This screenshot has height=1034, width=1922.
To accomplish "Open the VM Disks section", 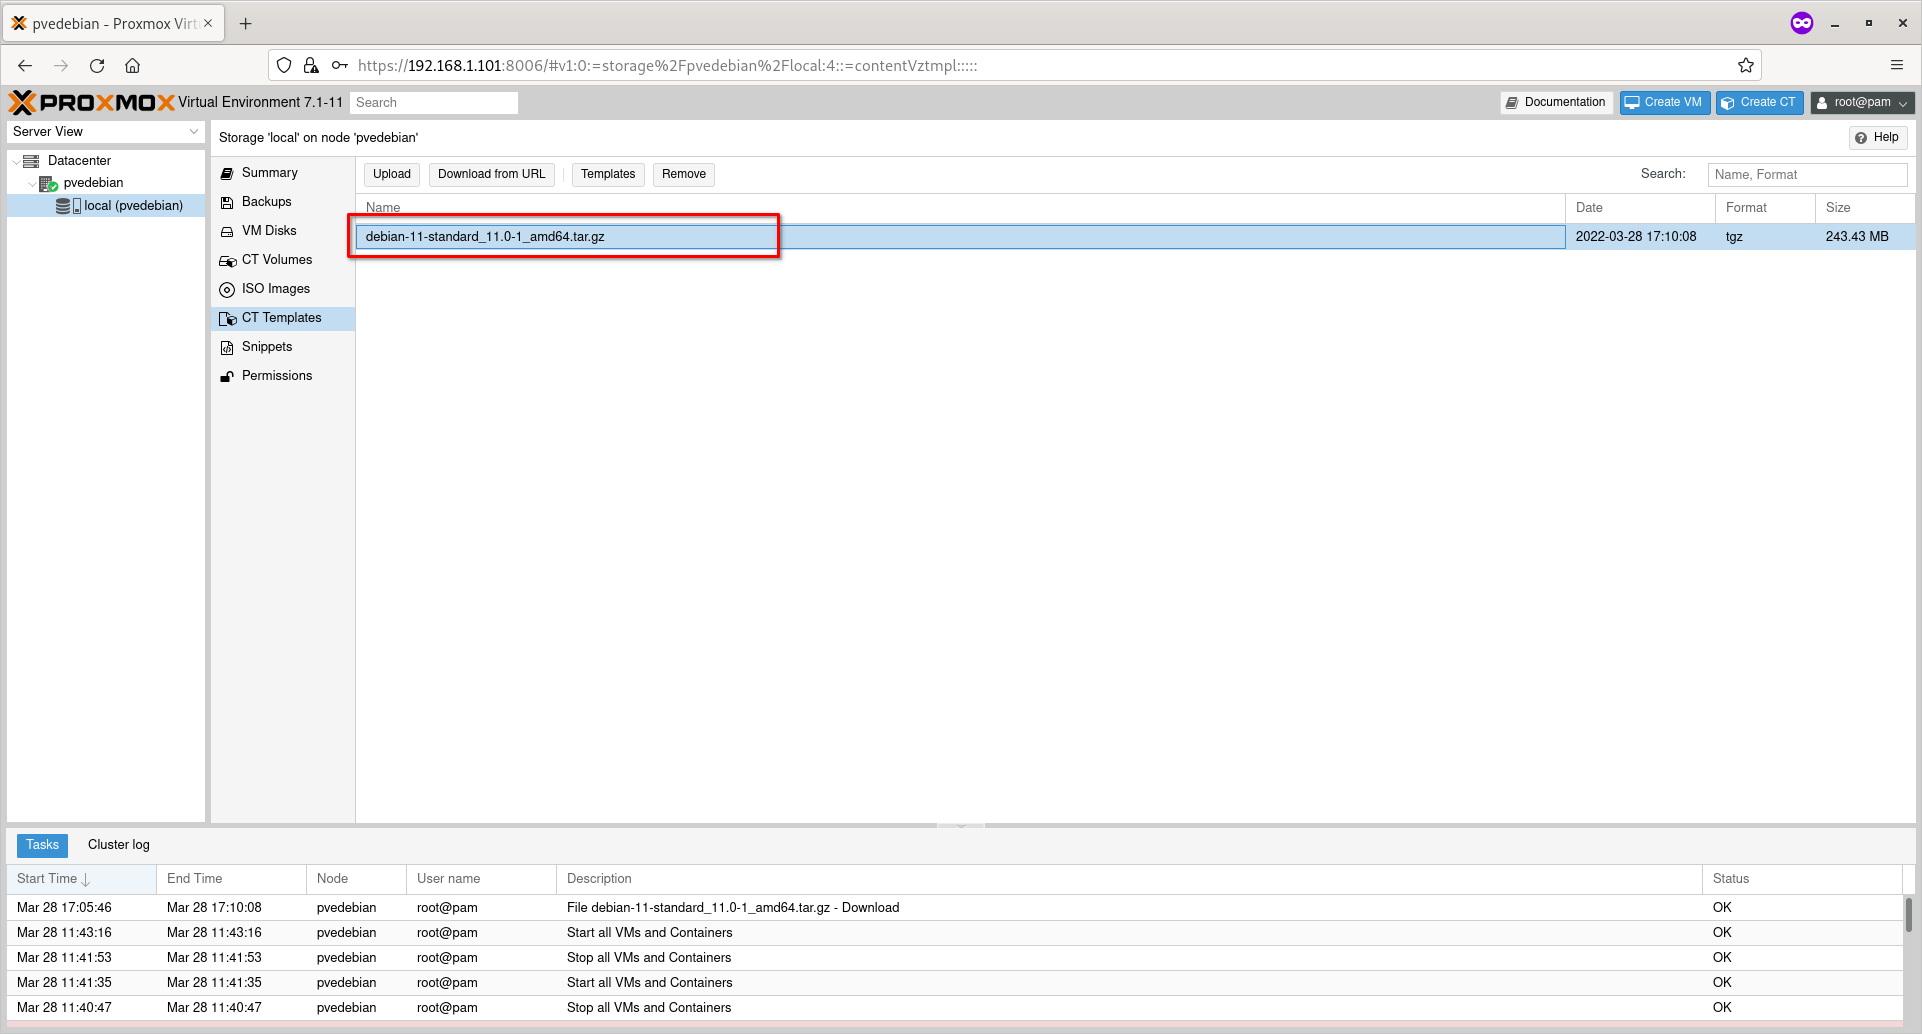I will click(x=283, y=231).
